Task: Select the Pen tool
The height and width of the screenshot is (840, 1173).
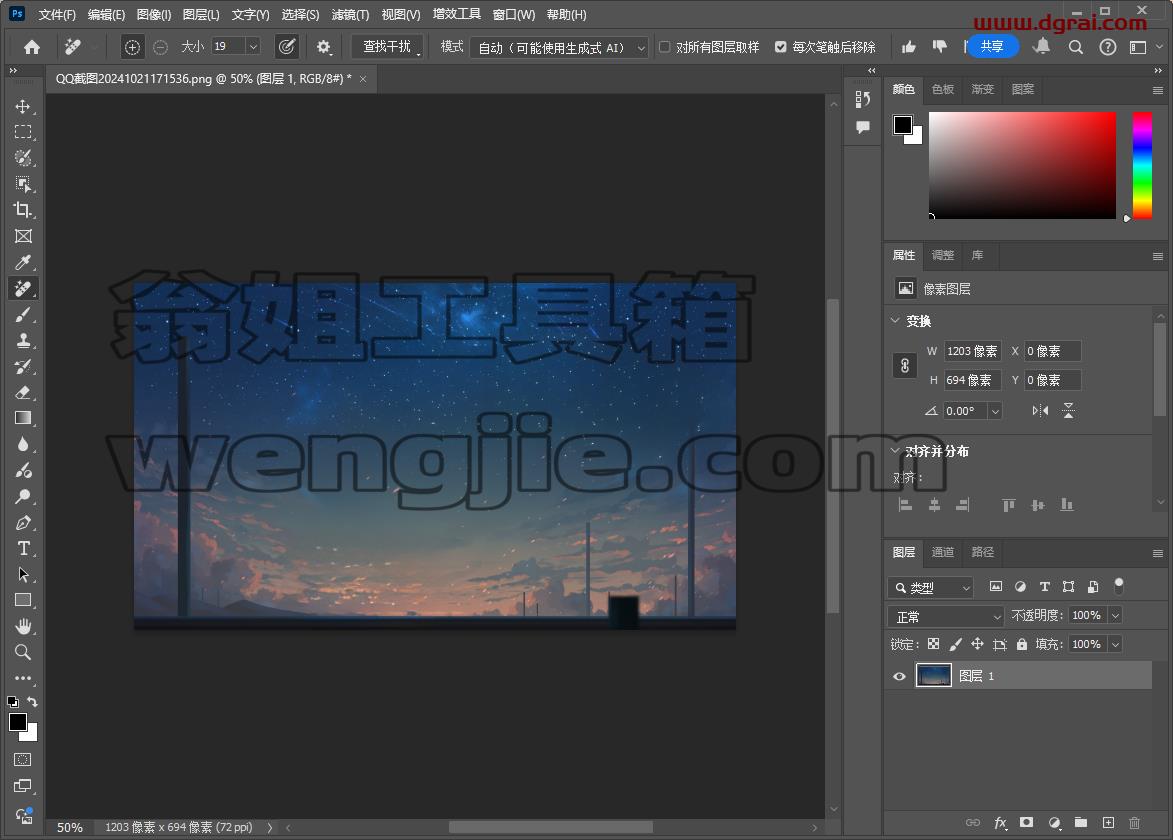Action: (22, 523)
